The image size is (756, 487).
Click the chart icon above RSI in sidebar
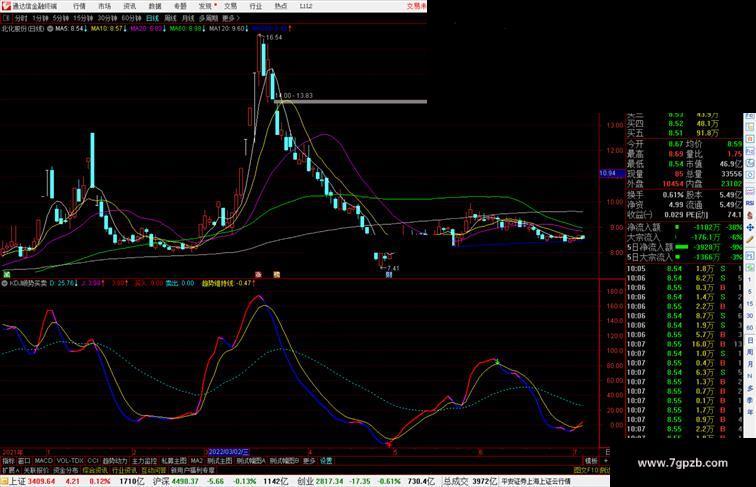click(750, 190)
